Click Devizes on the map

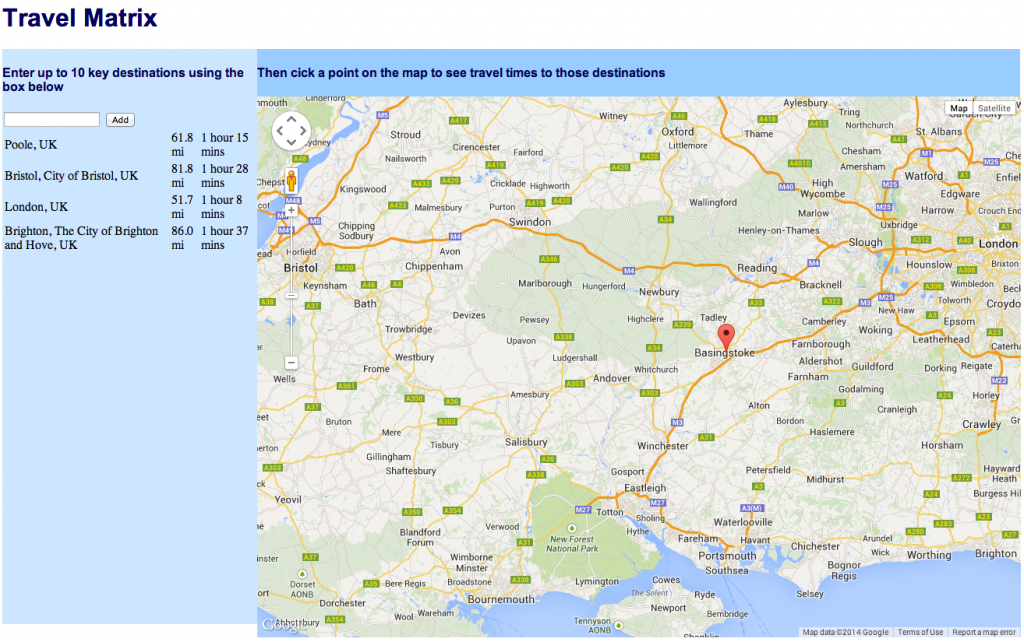[x=469, y=315]
